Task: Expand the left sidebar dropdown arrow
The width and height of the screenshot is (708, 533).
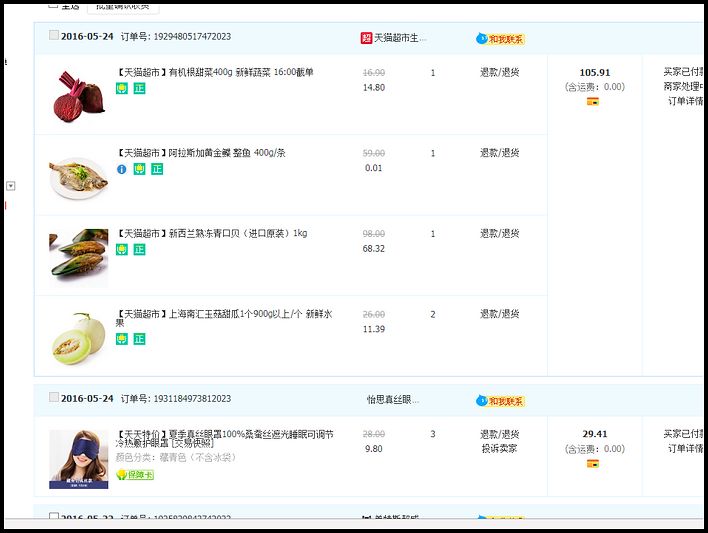Action: [11, 186]
